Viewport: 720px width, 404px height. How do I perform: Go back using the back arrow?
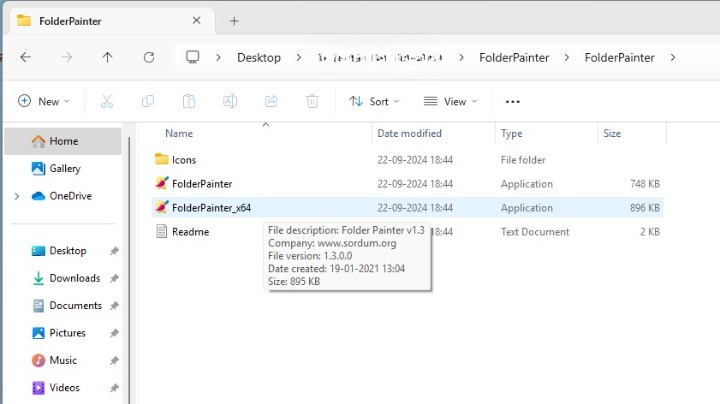pos(26,57)
